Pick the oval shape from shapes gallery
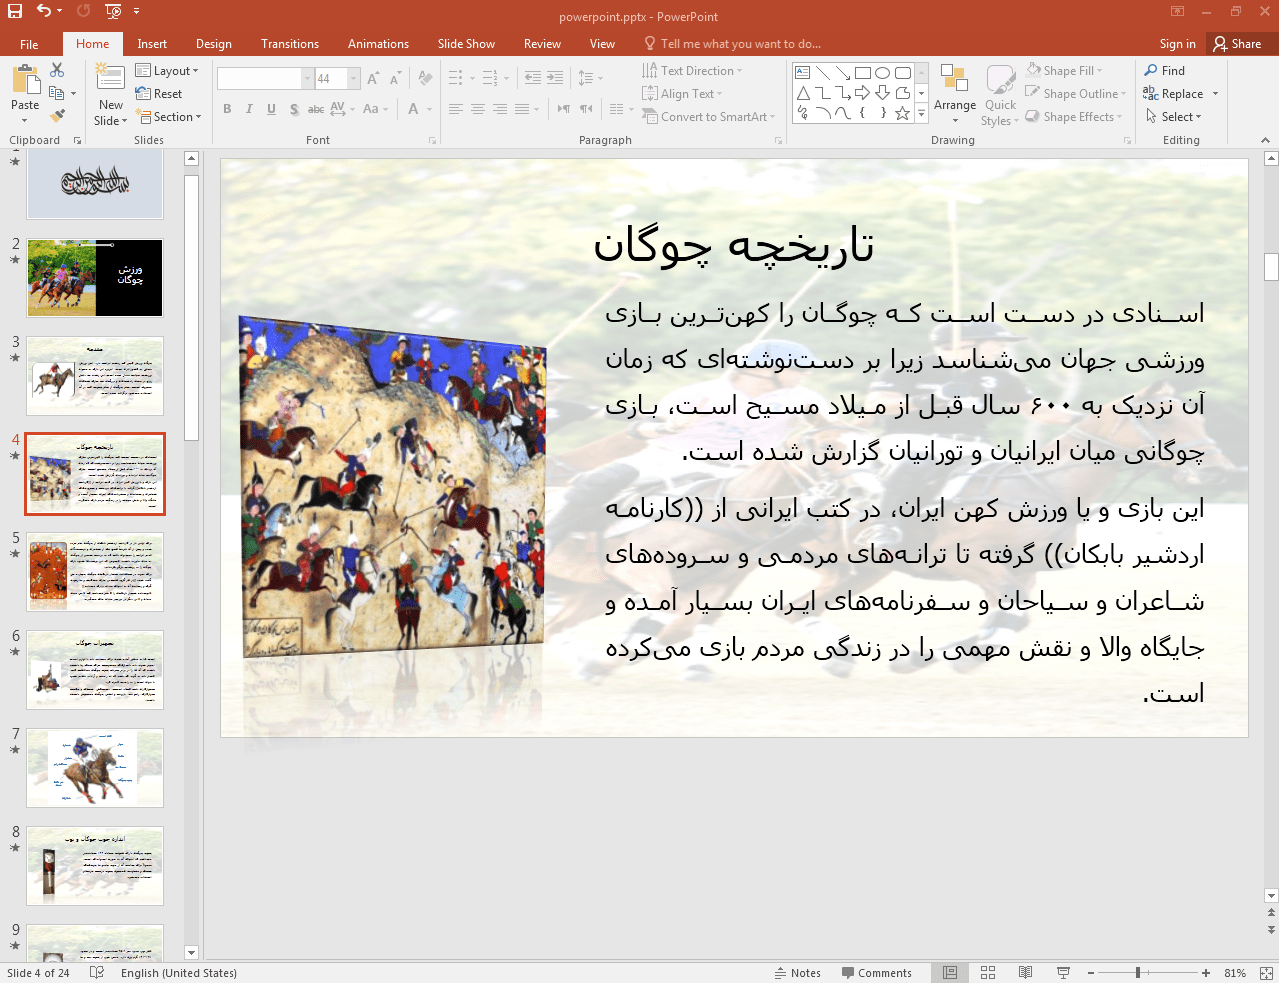1279x983 pixels. click(882, 73)
